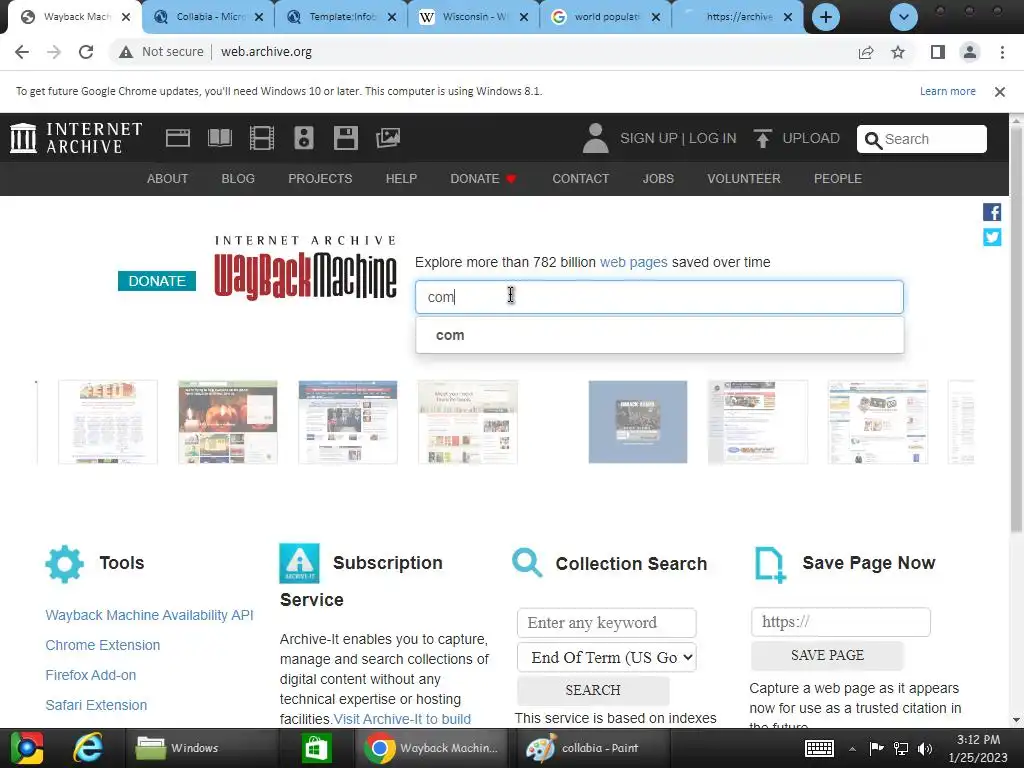
Task: Open the CONTACT menu item
Action: click(581, 179)
